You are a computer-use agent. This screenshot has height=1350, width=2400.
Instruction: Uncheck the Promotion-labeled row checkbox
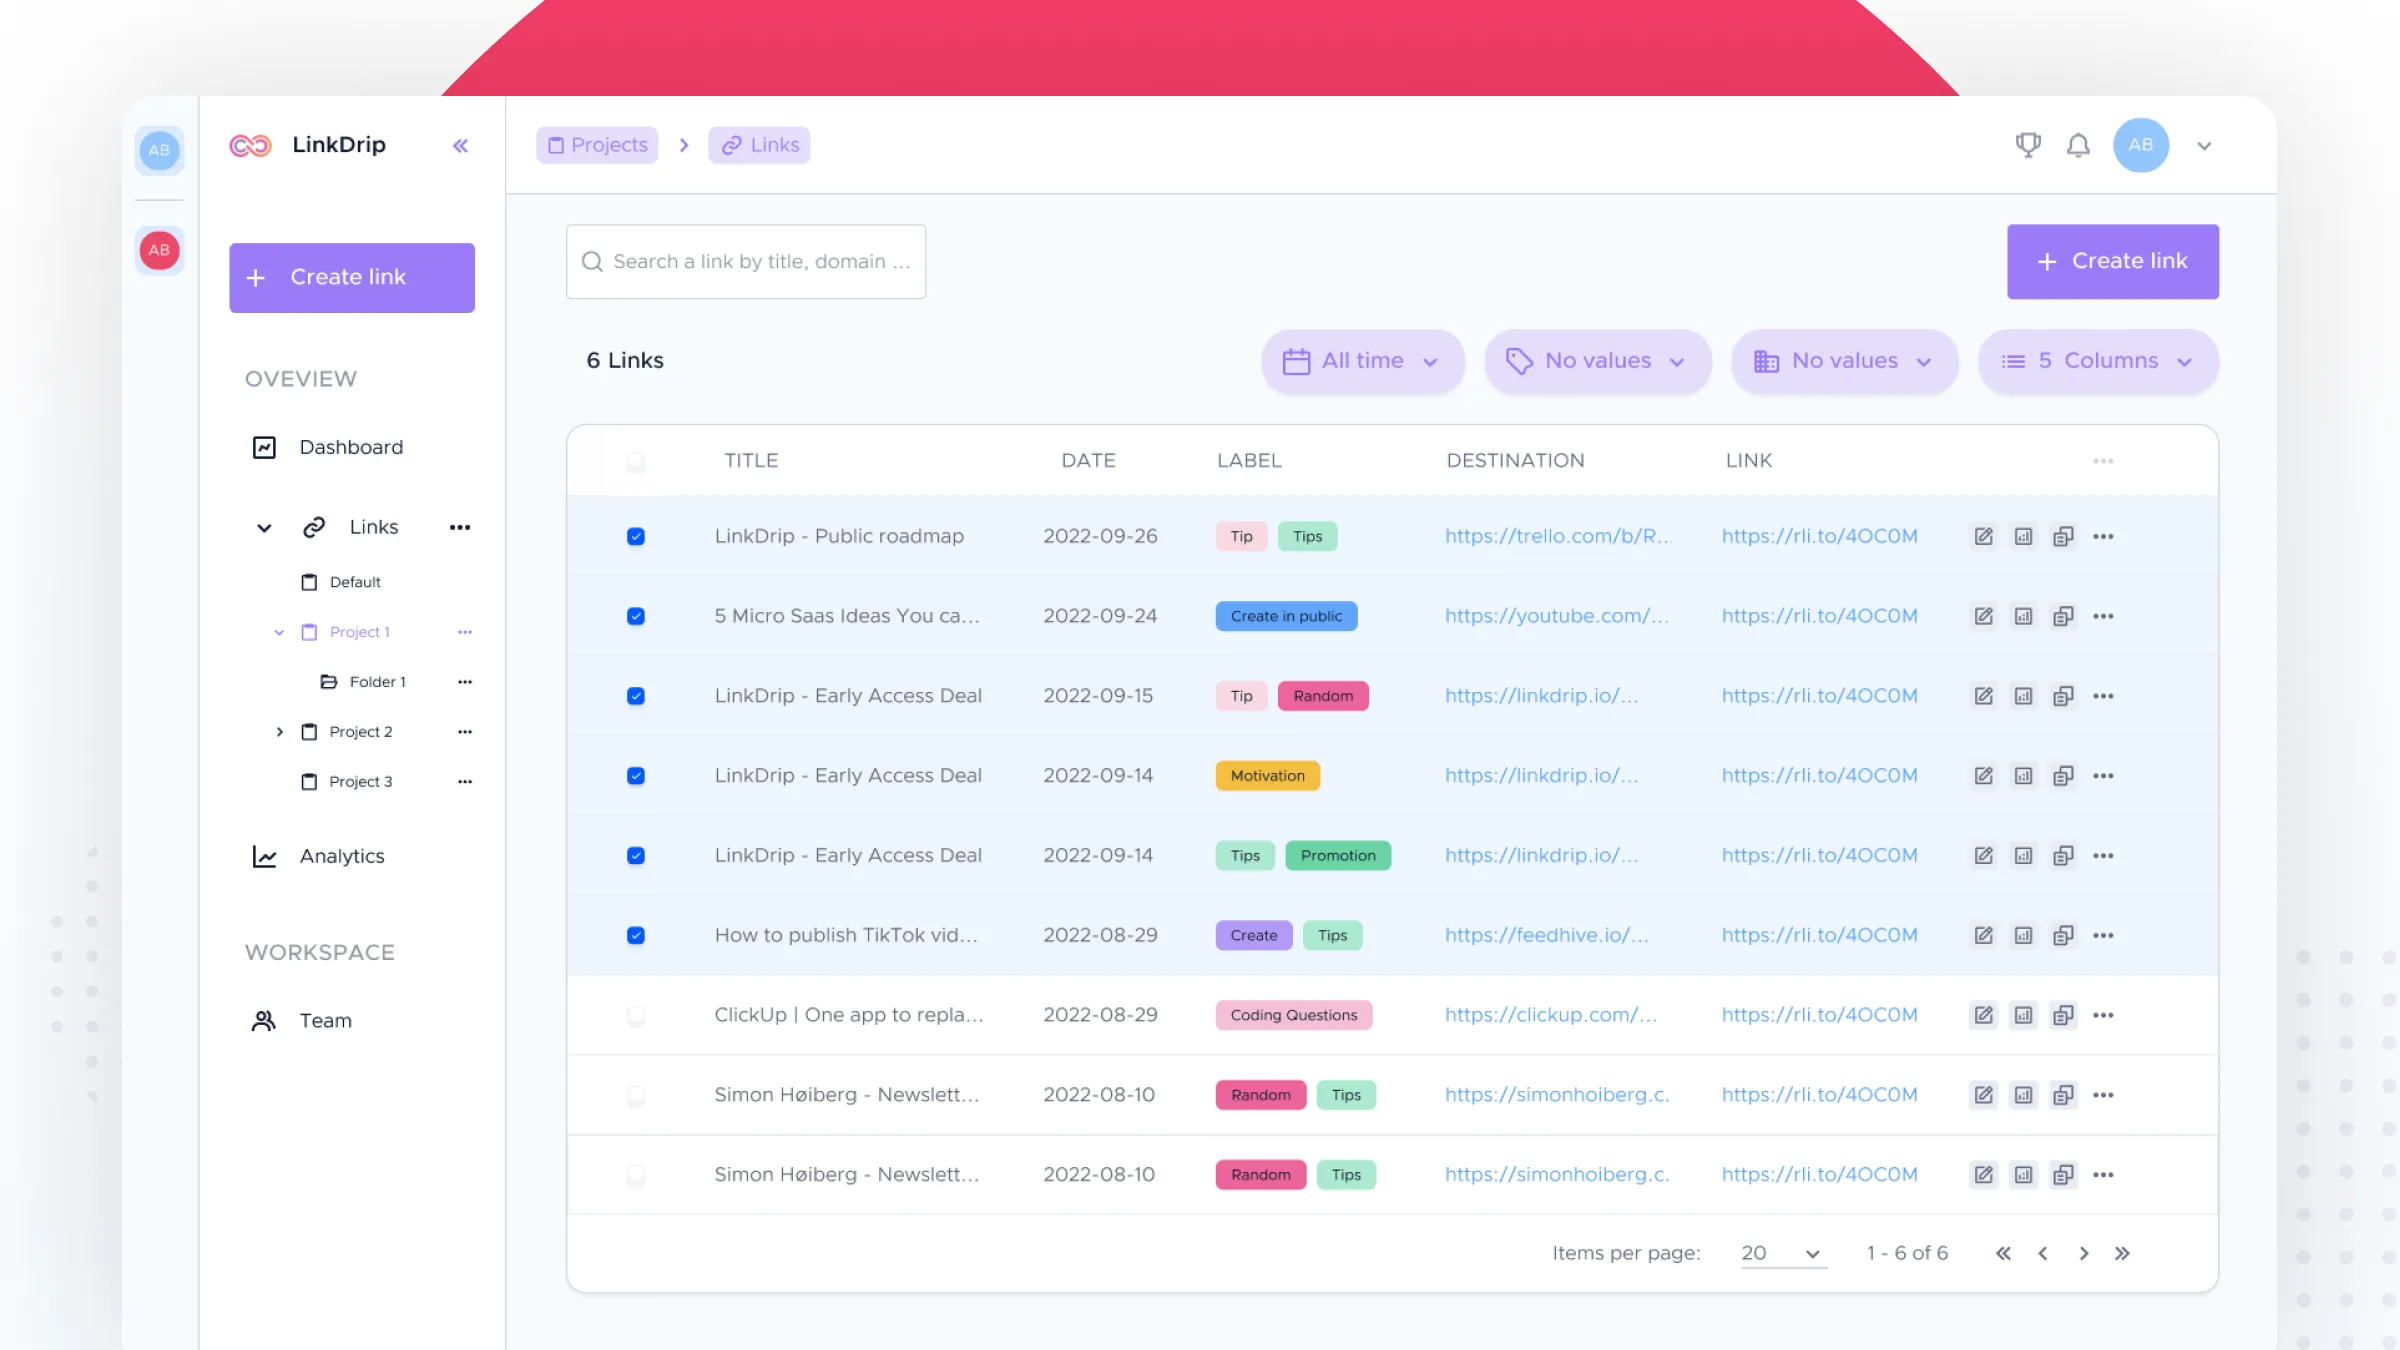click(635, 856)
